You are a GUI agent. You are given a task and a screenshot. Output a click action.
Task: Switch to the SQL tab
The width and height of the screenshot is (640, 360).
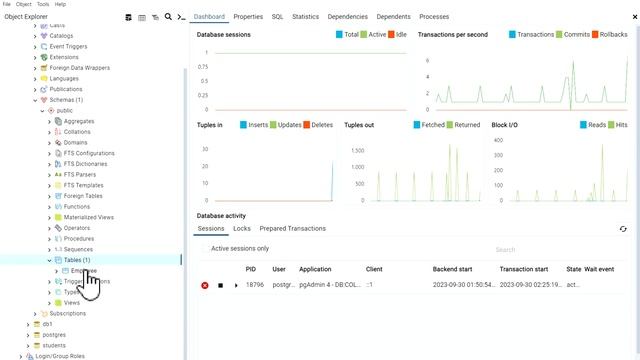[278, 17]
